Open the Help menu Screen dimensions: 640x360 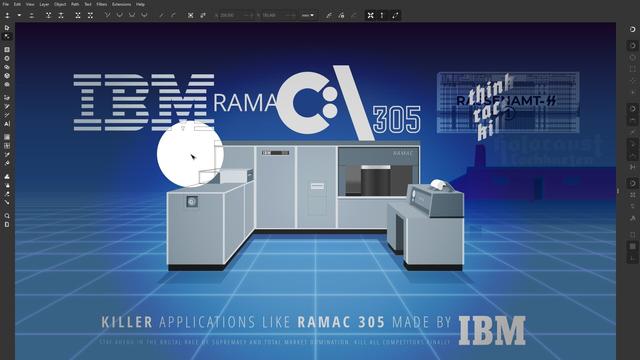pyautogui.click(x=140, y=4)
